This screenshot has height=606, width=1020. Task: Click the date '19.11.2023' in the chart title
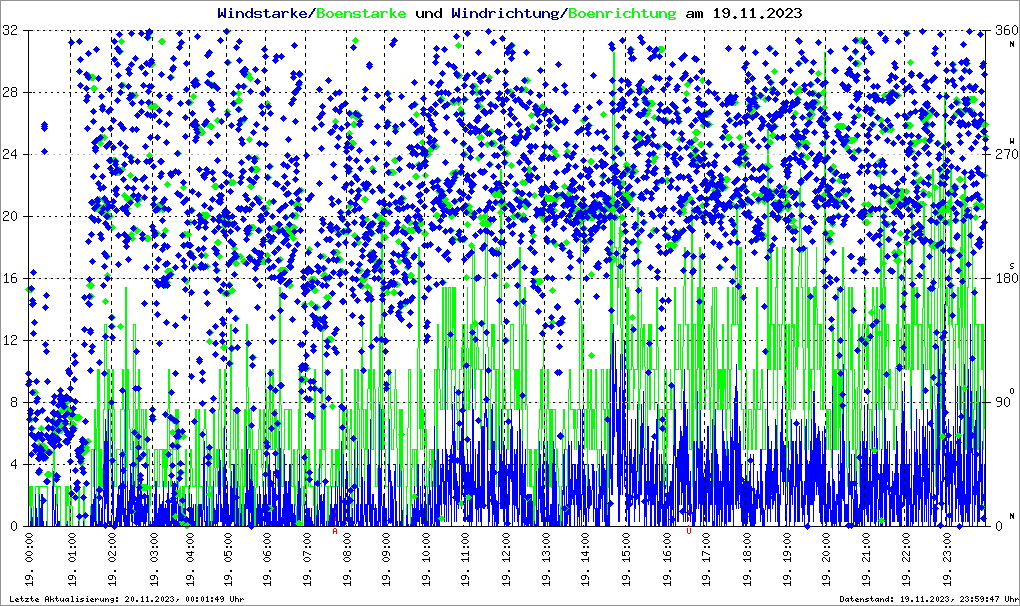tap(758, 13)
